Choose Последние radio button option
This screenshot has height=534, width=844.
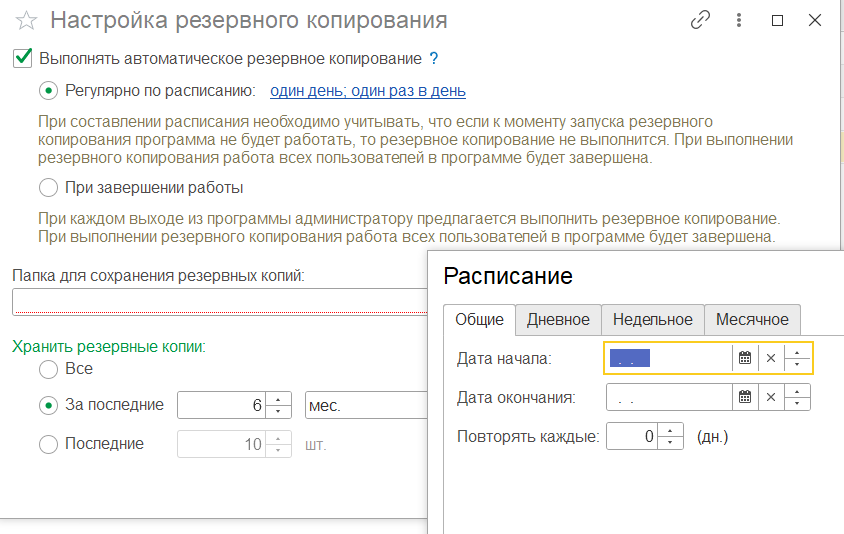[x=48, y=444]
